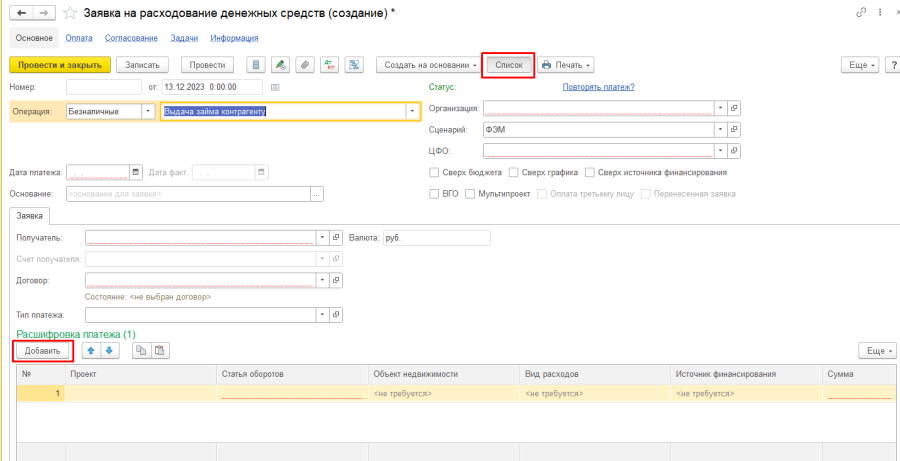The image size is (900, 461).
Task: Enable the Сверх бюджета checkbox
Action: 434,172
